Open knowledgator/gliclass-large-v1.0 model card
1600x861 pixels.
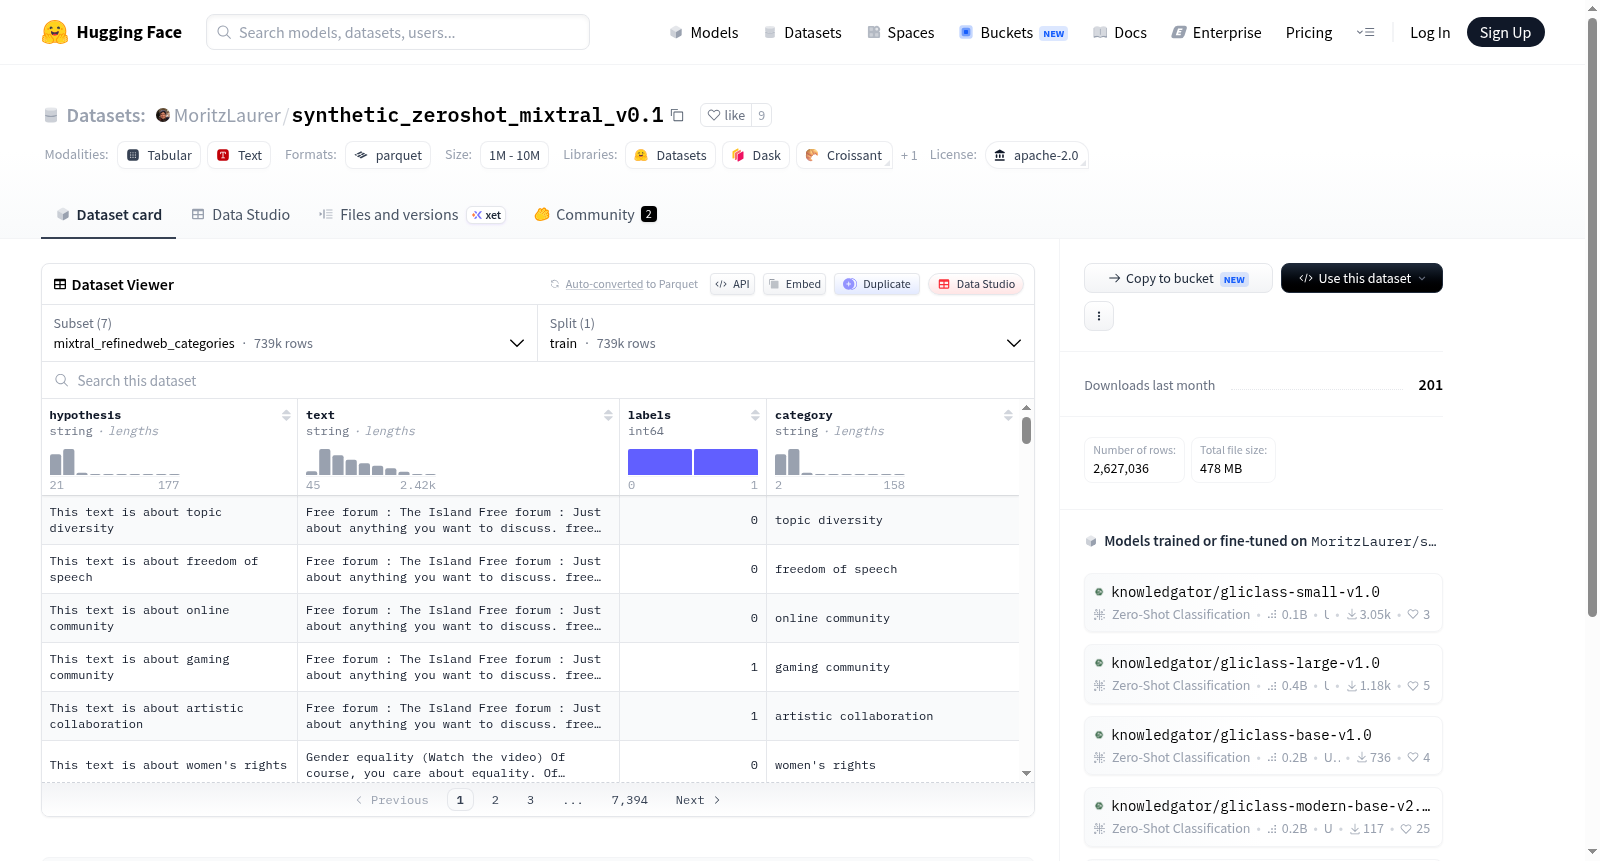point(1263,673)
